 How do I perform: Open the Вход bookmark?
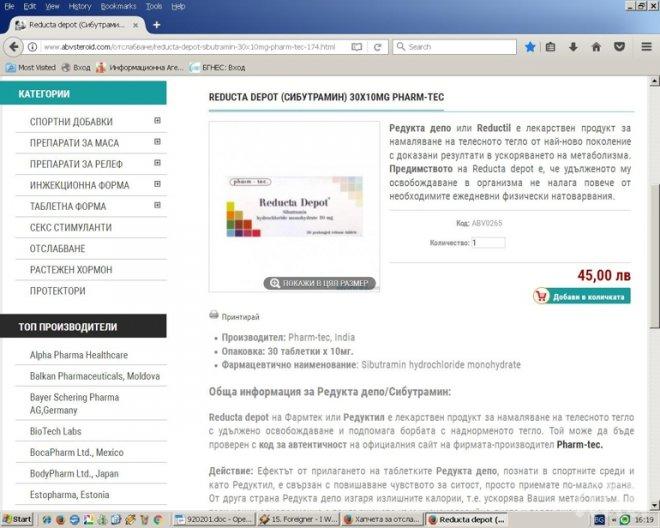coord(76,67)
